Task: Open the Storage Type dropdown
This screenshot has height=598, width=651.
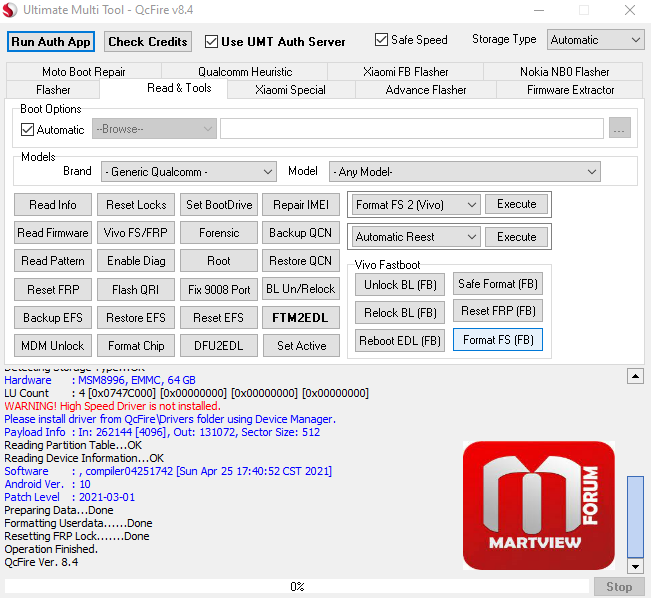Action: point(595,40)
